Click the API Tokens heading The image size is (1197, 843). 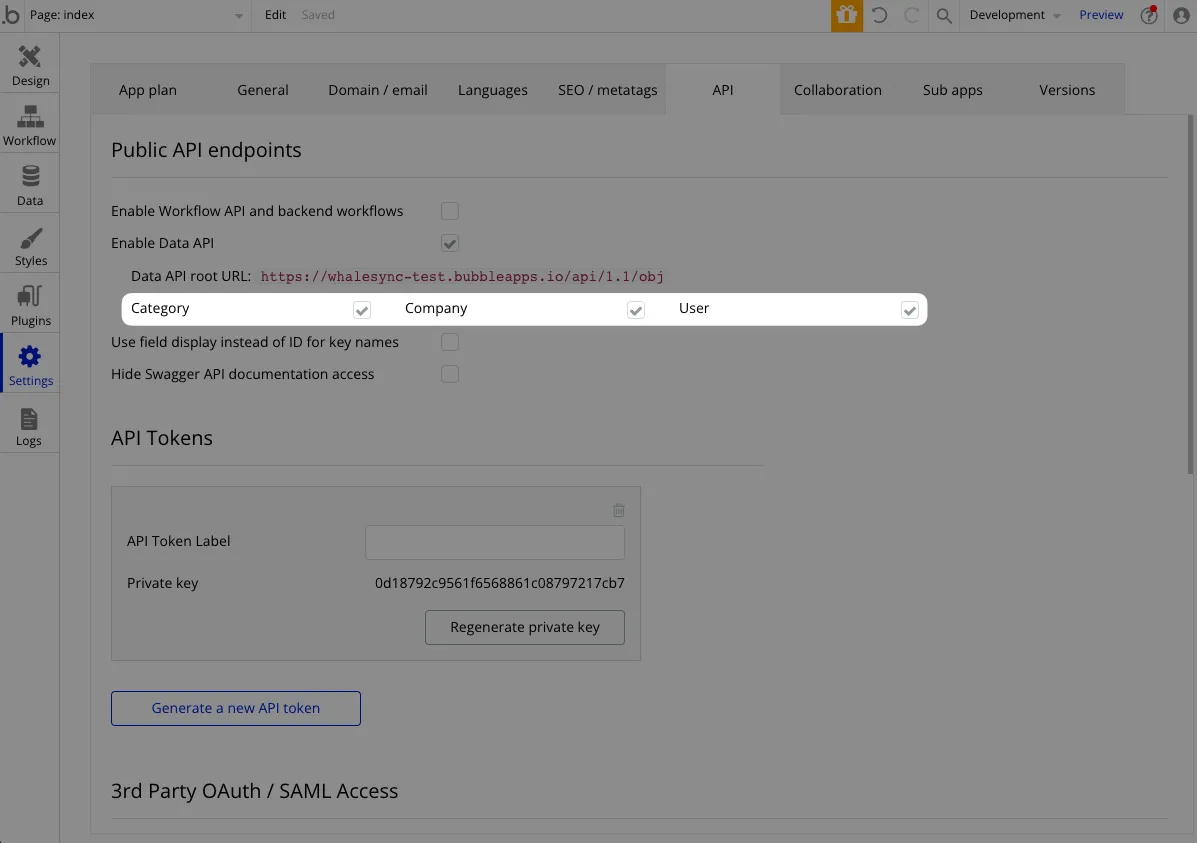pos(162,438)
